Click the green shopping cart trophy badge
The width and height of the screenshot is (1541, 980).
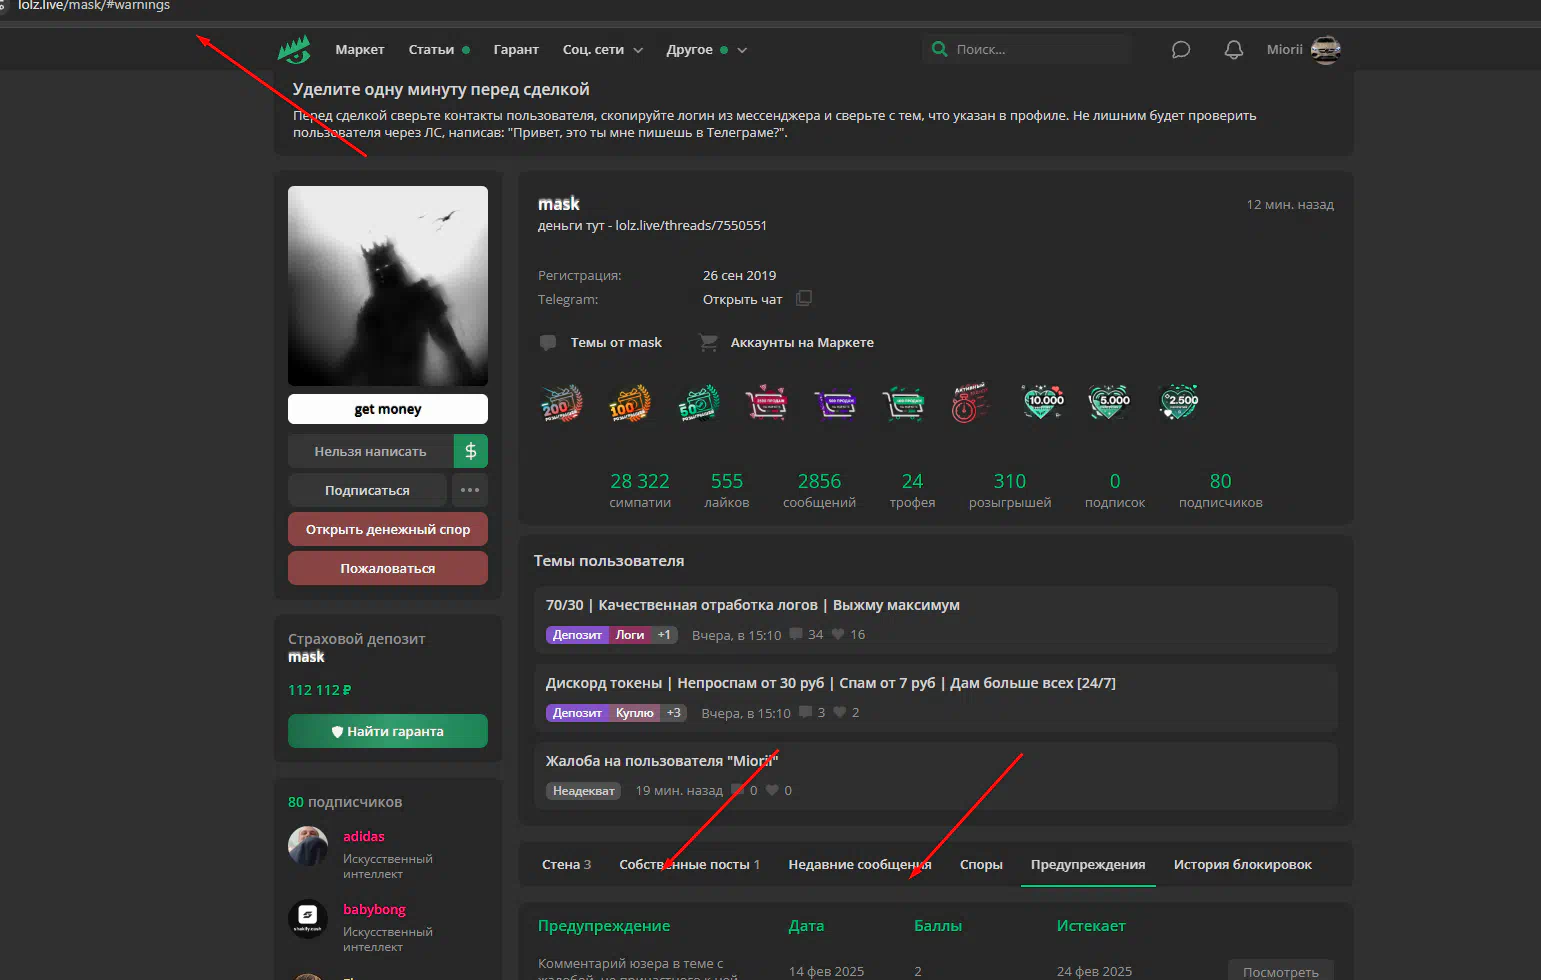(903, 403)
